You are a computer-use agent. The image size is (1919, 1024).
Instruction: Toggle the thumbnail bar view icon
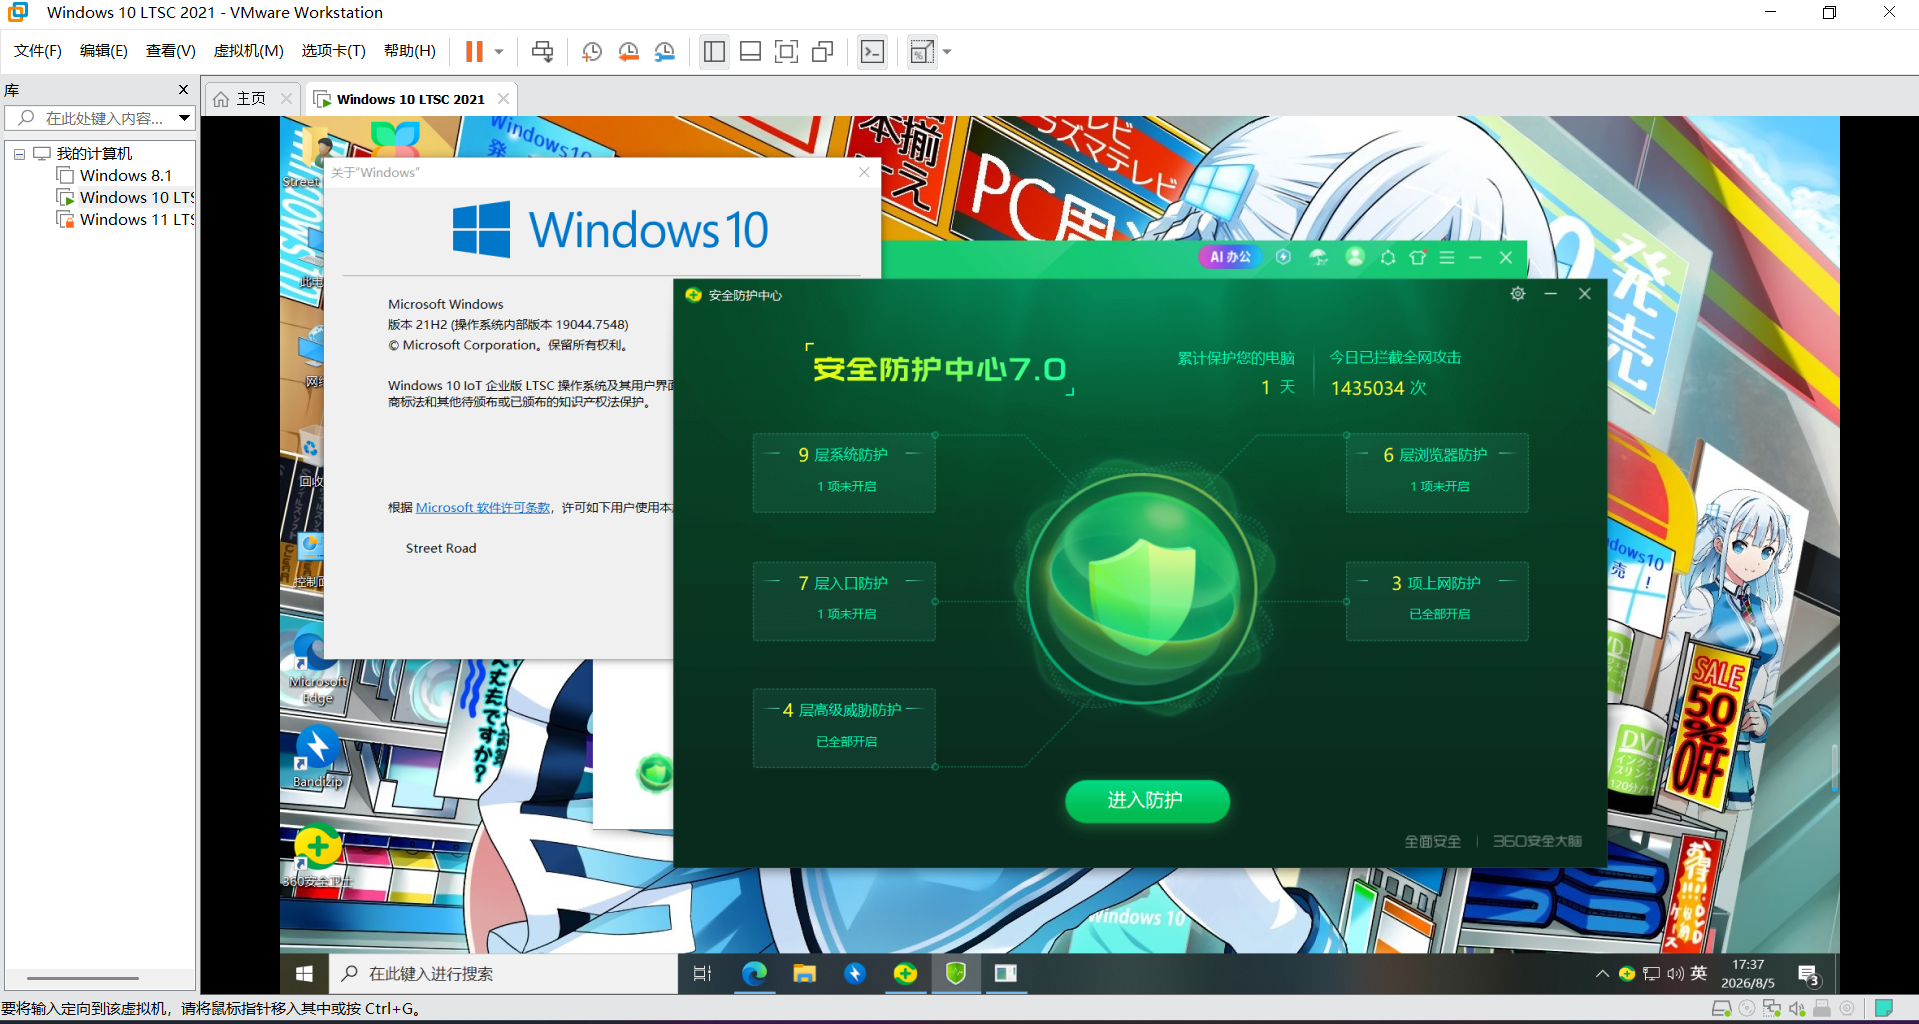(x=750, y=51)
